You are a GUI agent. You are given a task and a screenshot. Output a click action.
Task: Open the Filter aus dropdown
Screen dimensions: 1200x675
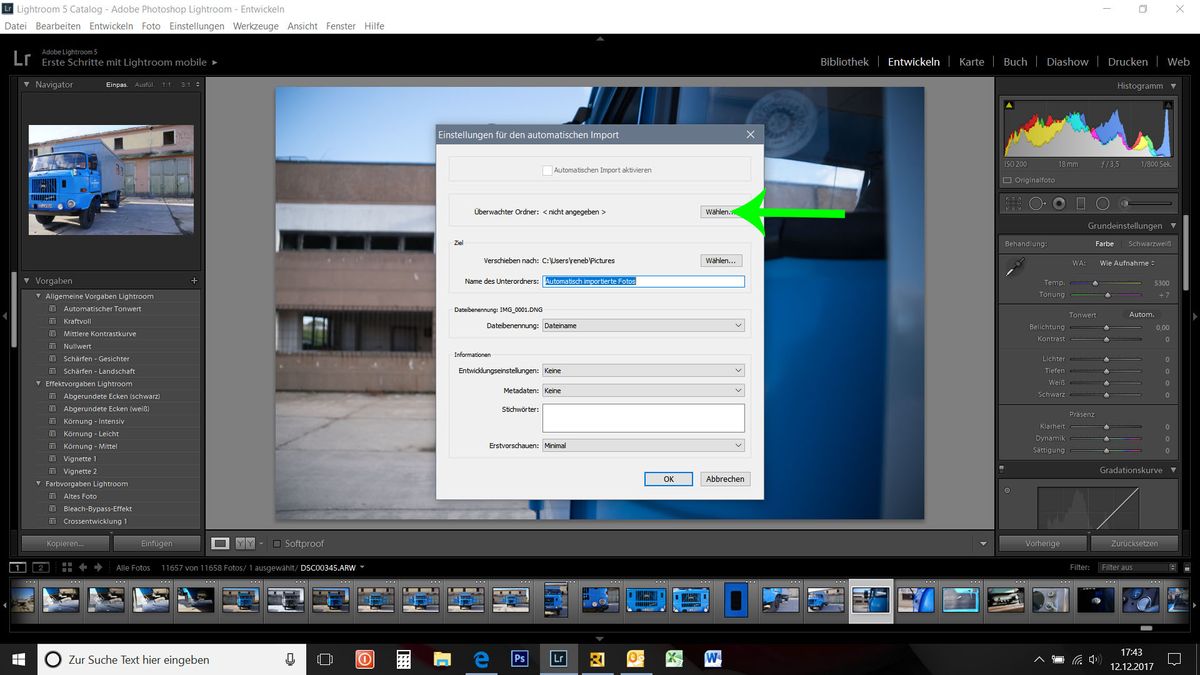(1137, 567)
